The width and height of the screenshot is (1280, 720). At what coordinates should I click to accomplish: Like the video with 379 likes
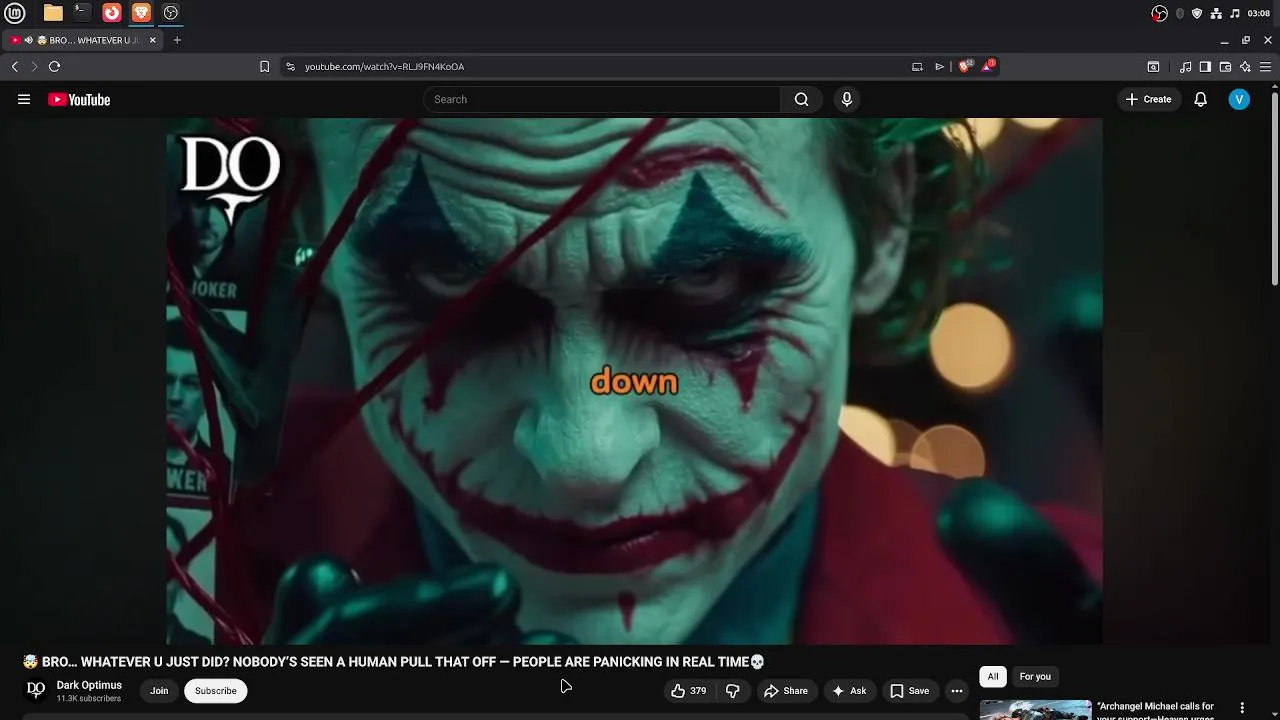pyautogui.click(x=689, y=691)
